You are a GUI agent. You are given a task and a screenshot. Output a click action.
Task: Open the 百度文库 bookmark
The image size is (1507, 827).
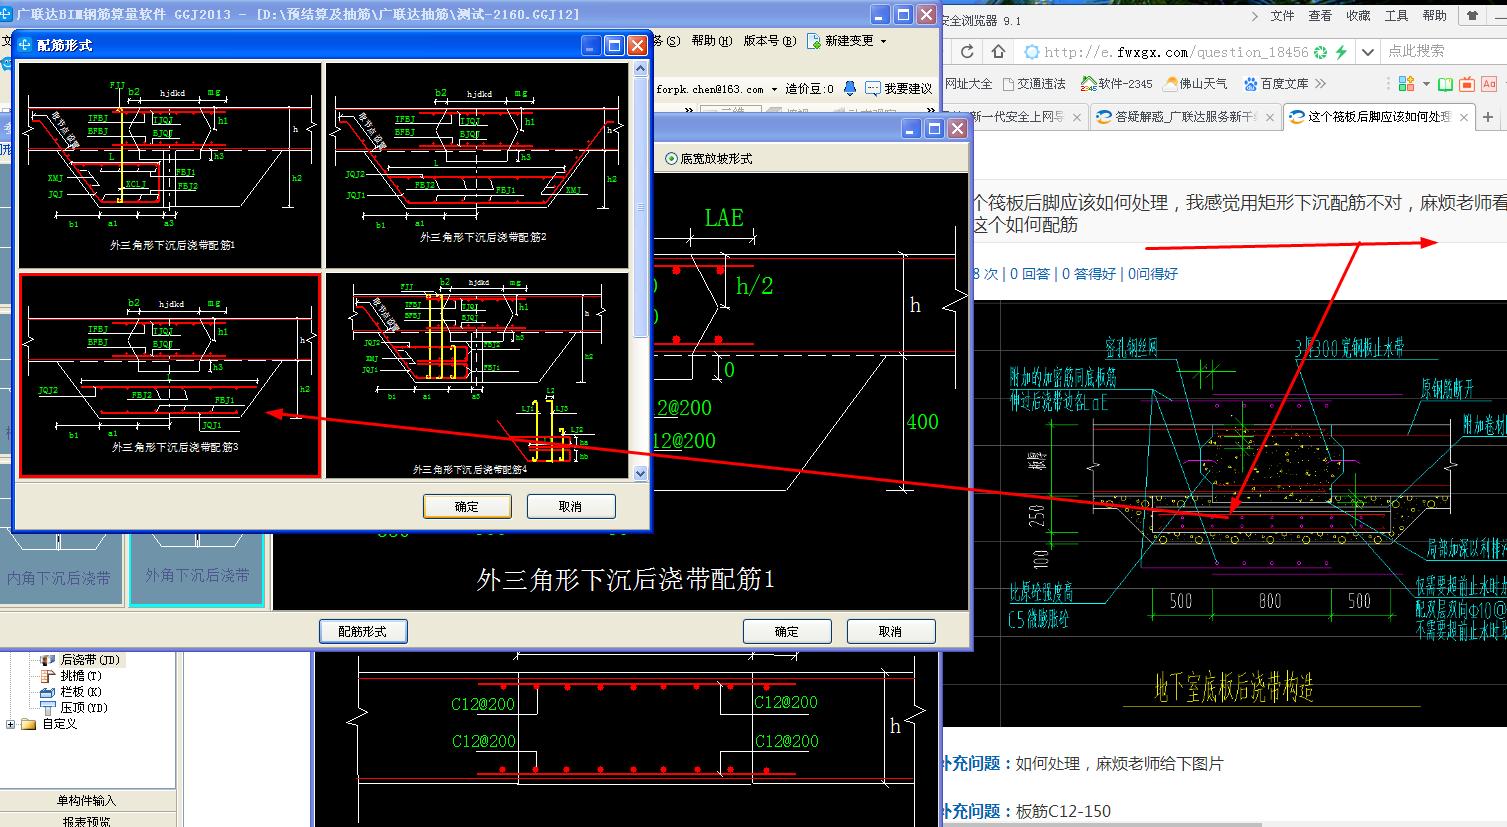[1276, 84]
